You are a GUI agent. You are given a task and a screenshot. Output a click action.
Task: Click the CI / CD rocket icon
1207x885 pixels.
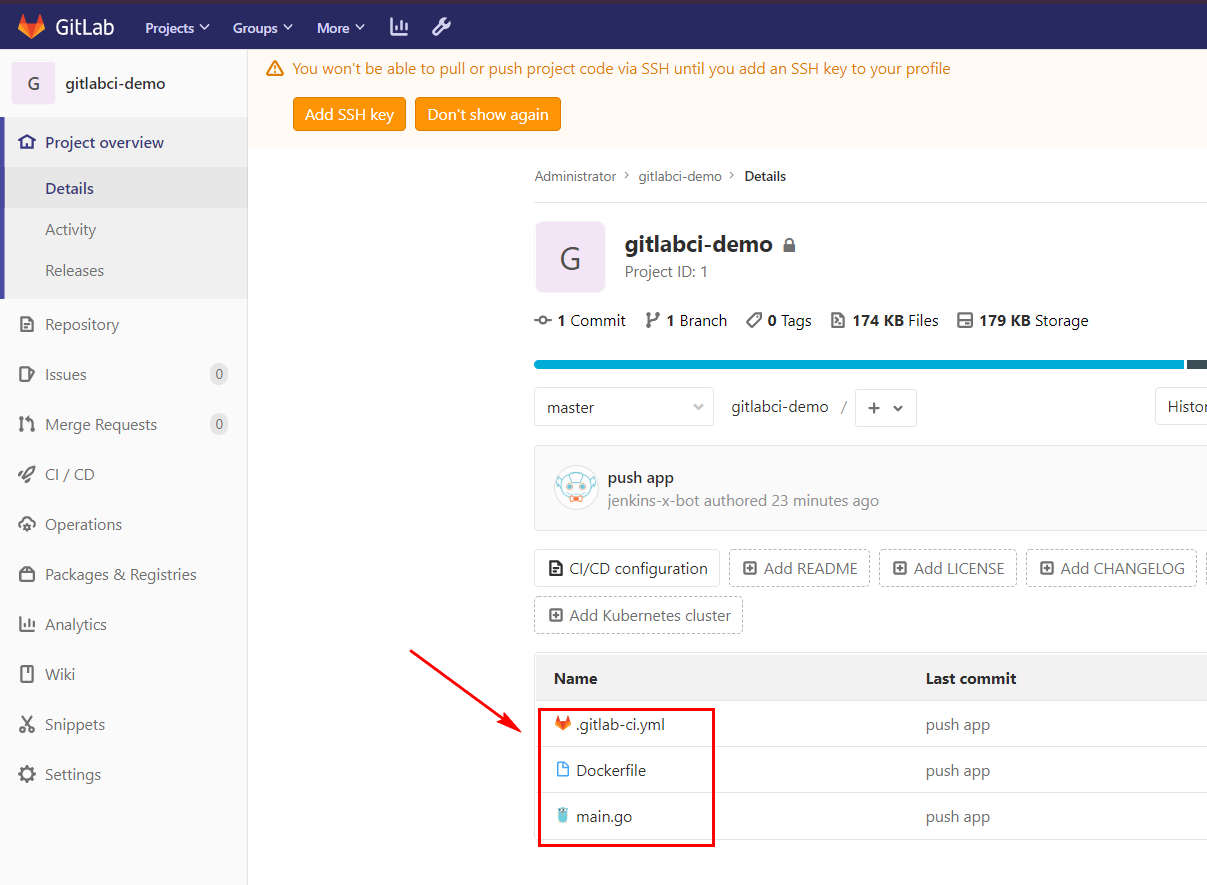(x=27, y=474)
